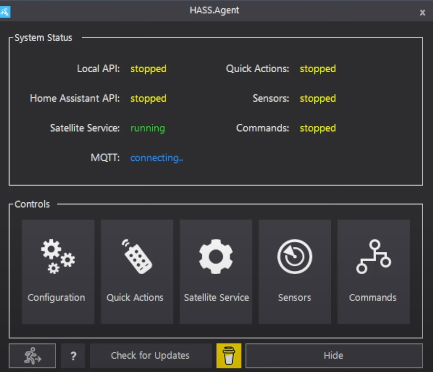Click Check for Updates
The height and width of the screenshot is (372, 433).
pyautogui.click(x=150, y=356)
